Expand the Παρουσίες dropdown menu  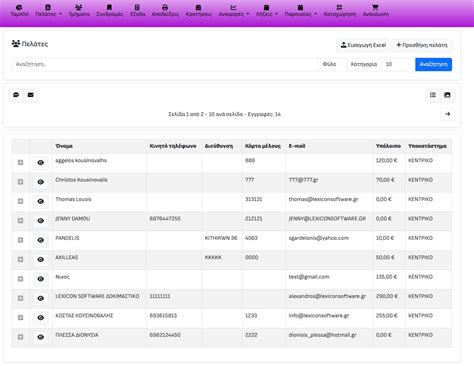pos(300,11)
